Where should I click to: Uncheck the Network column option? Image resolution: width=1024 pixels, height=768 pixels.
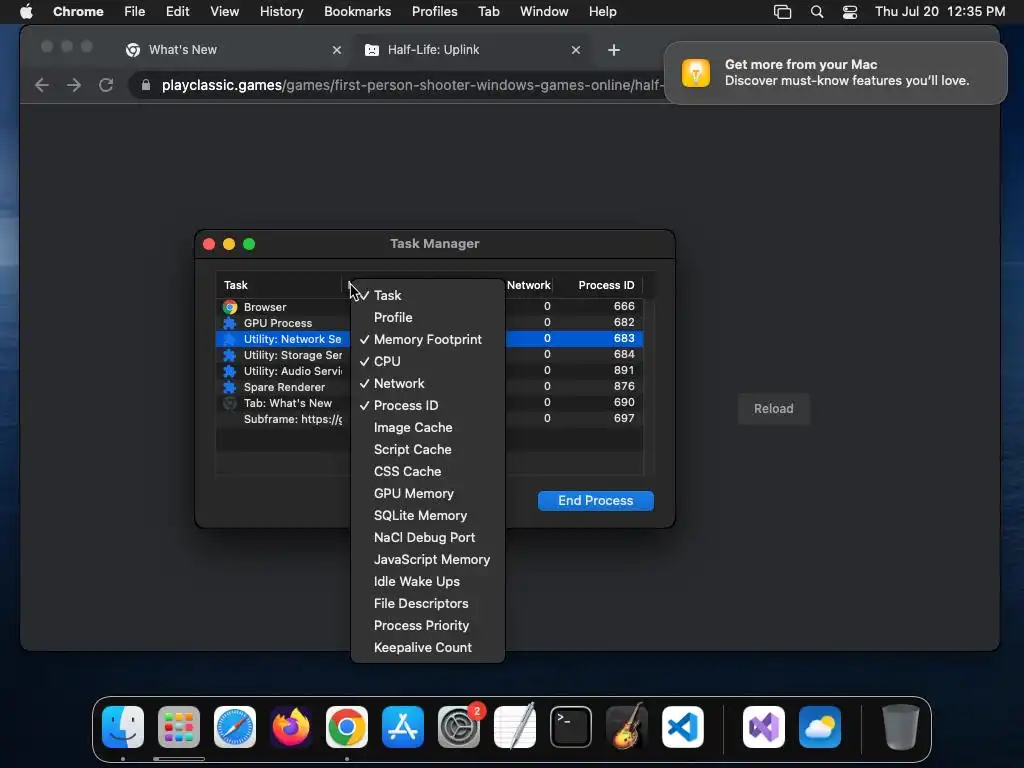click(428, 383)
